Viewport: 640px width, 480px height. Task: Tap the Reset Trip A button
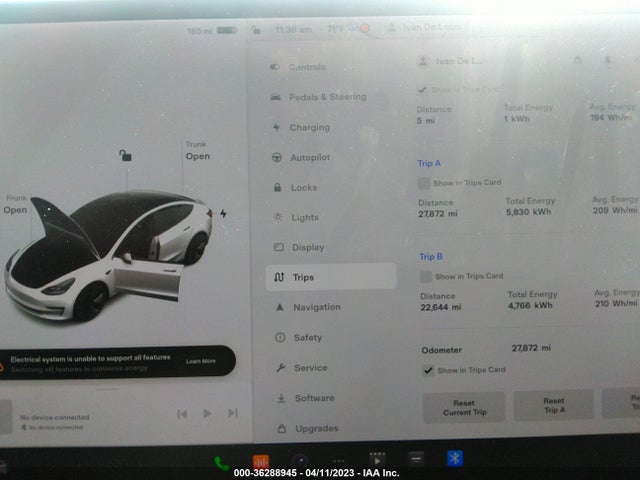pos(553,406)
